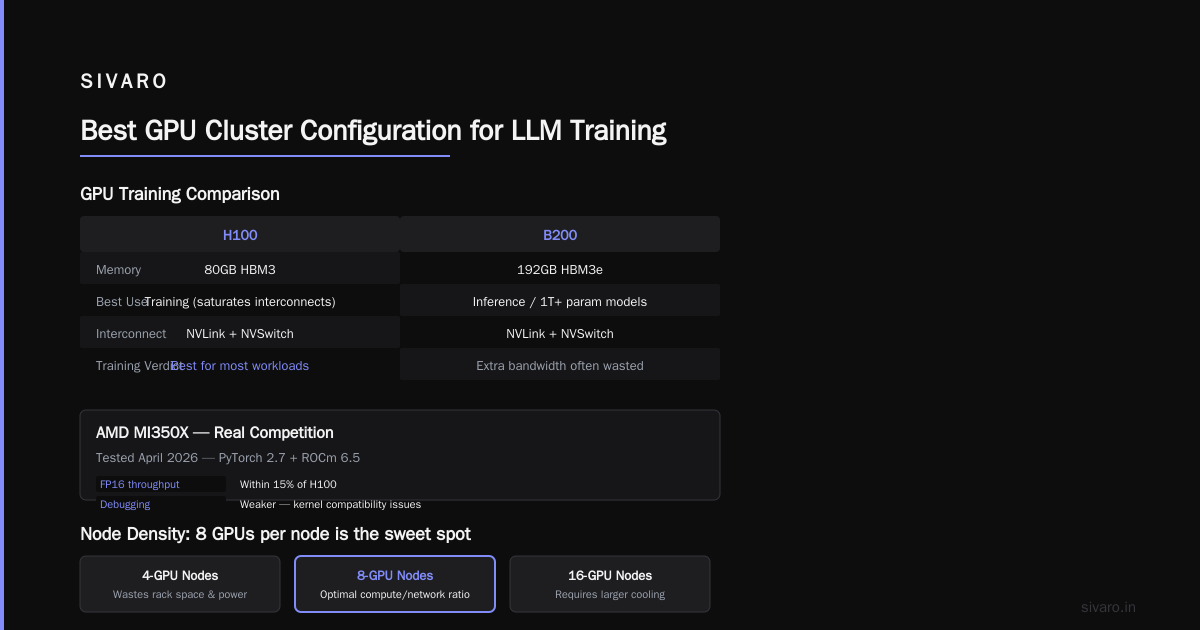Select the B200 column header

tap(560, 235)
